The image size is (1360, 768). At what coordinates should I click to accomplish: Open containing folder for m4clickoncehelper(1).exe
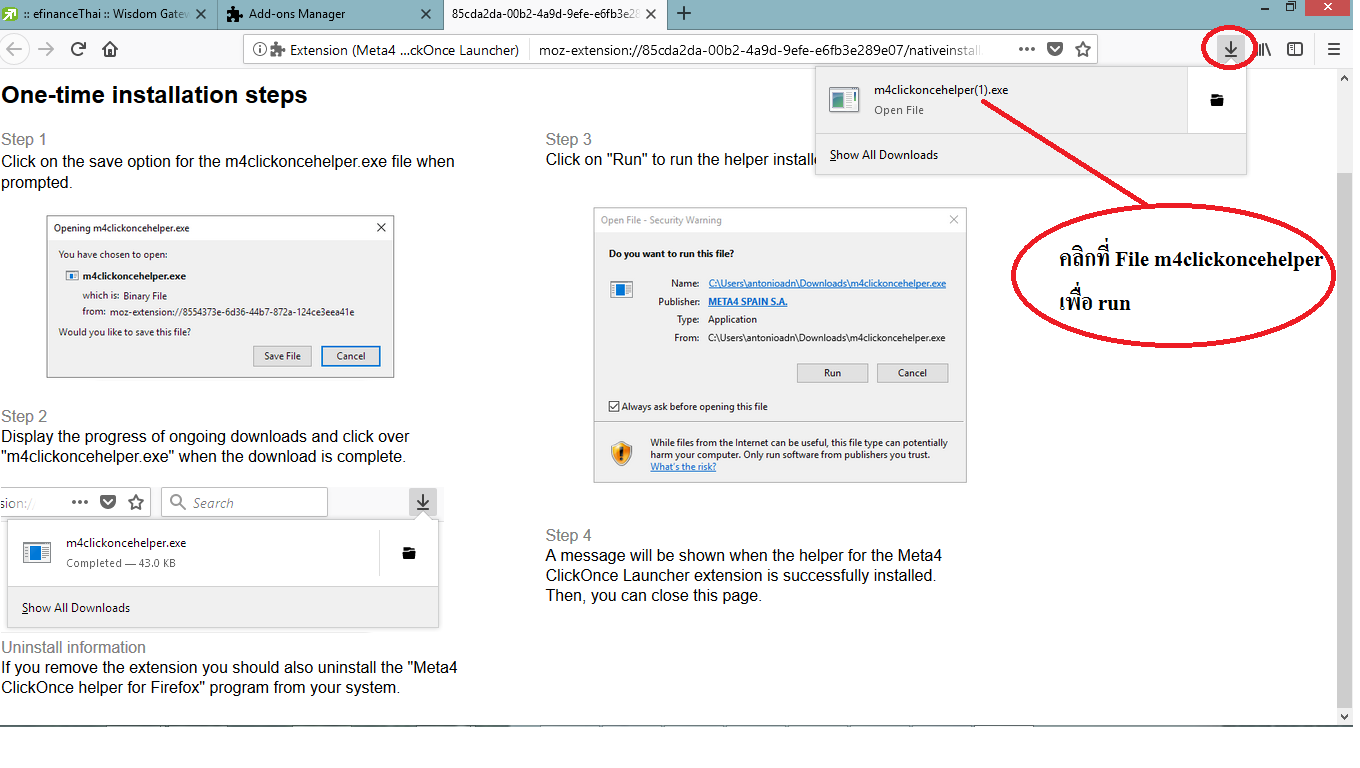point(1216,100)
